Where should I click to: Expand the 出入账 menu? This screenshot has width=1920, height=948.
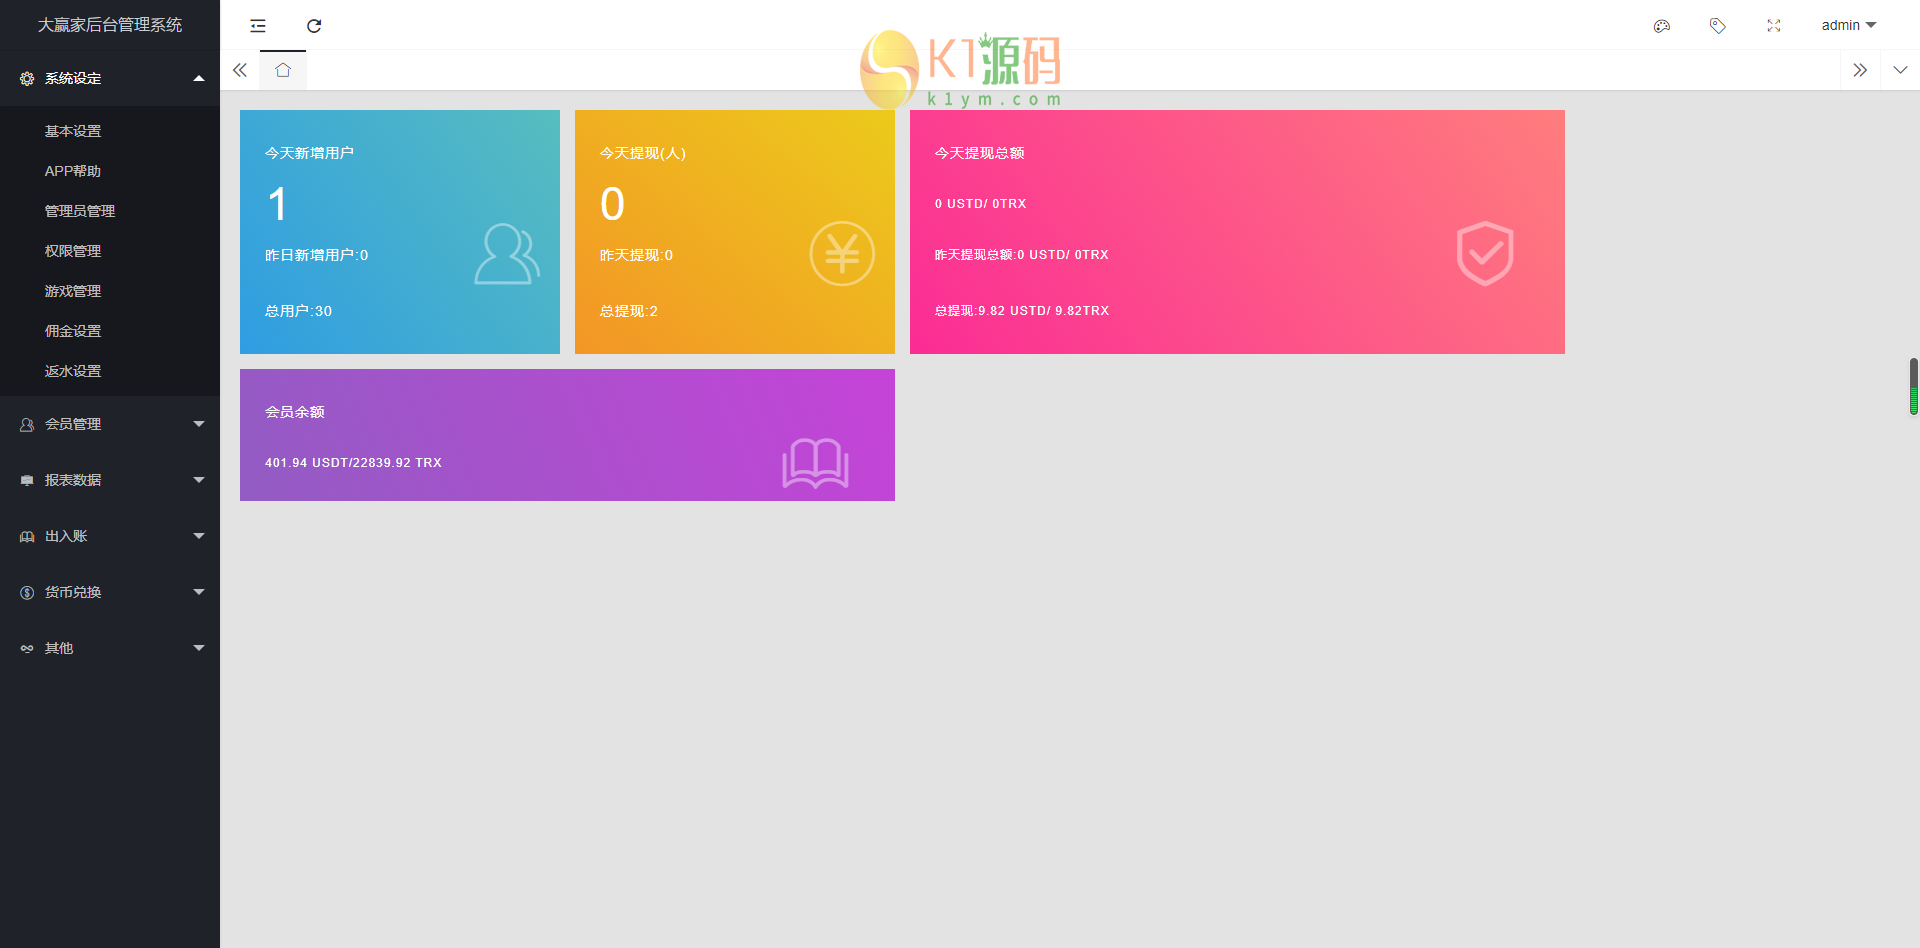point(110,536)
